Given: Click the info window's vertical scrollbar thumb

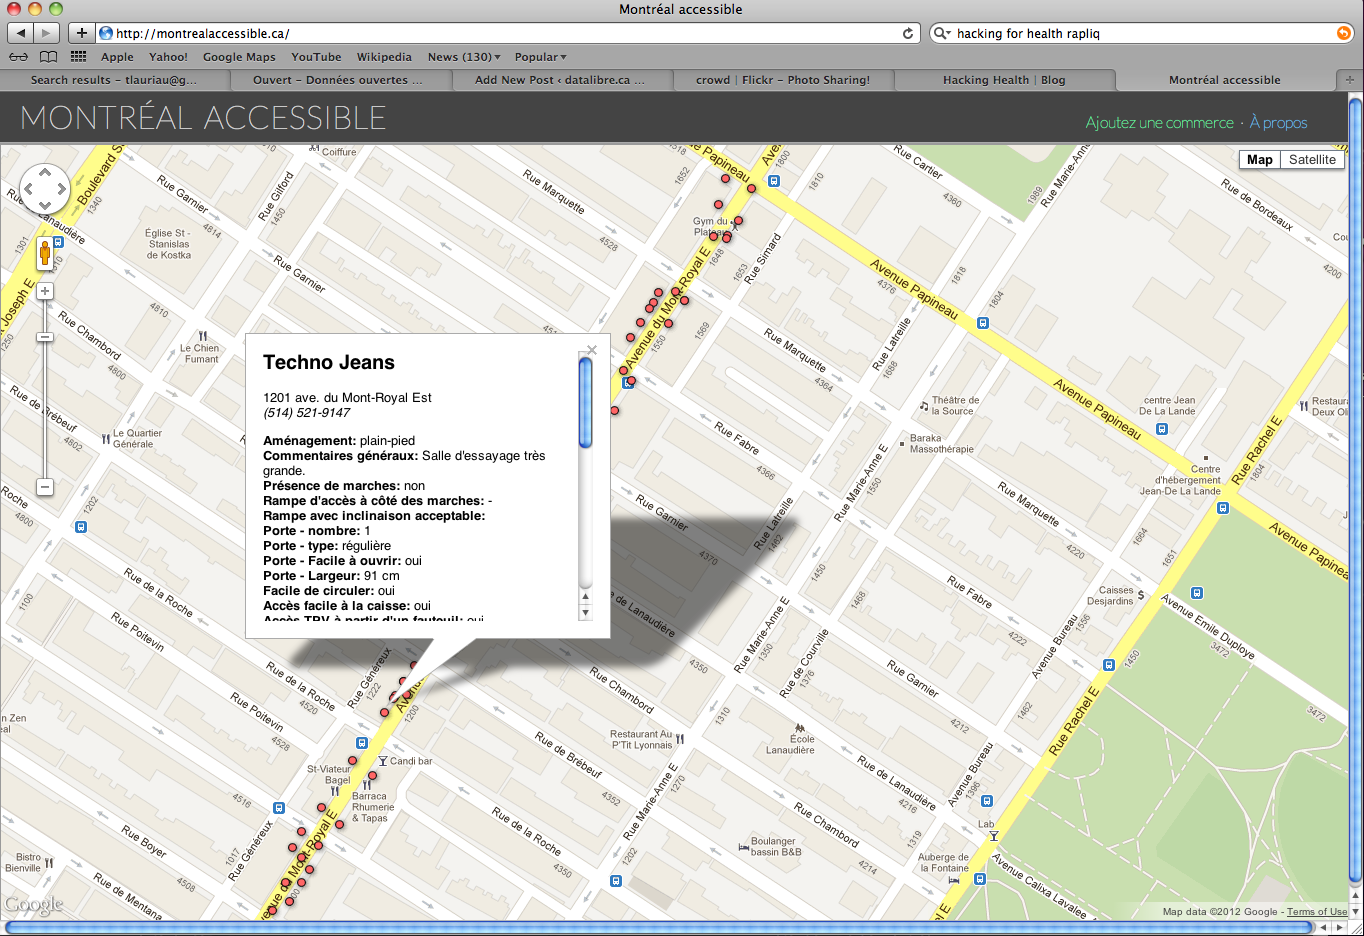Looking at the screenshot, I should coord(586,402).
